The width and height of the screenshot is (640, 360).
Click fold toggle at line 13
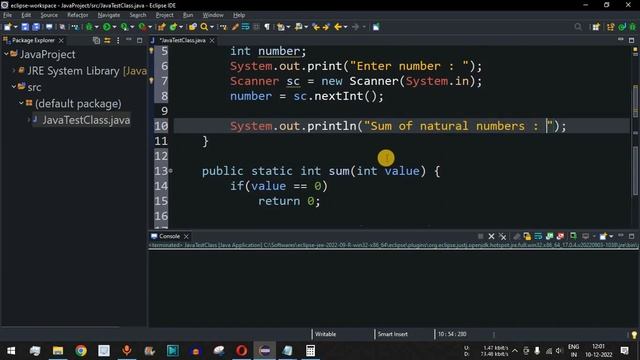(171, 171)
